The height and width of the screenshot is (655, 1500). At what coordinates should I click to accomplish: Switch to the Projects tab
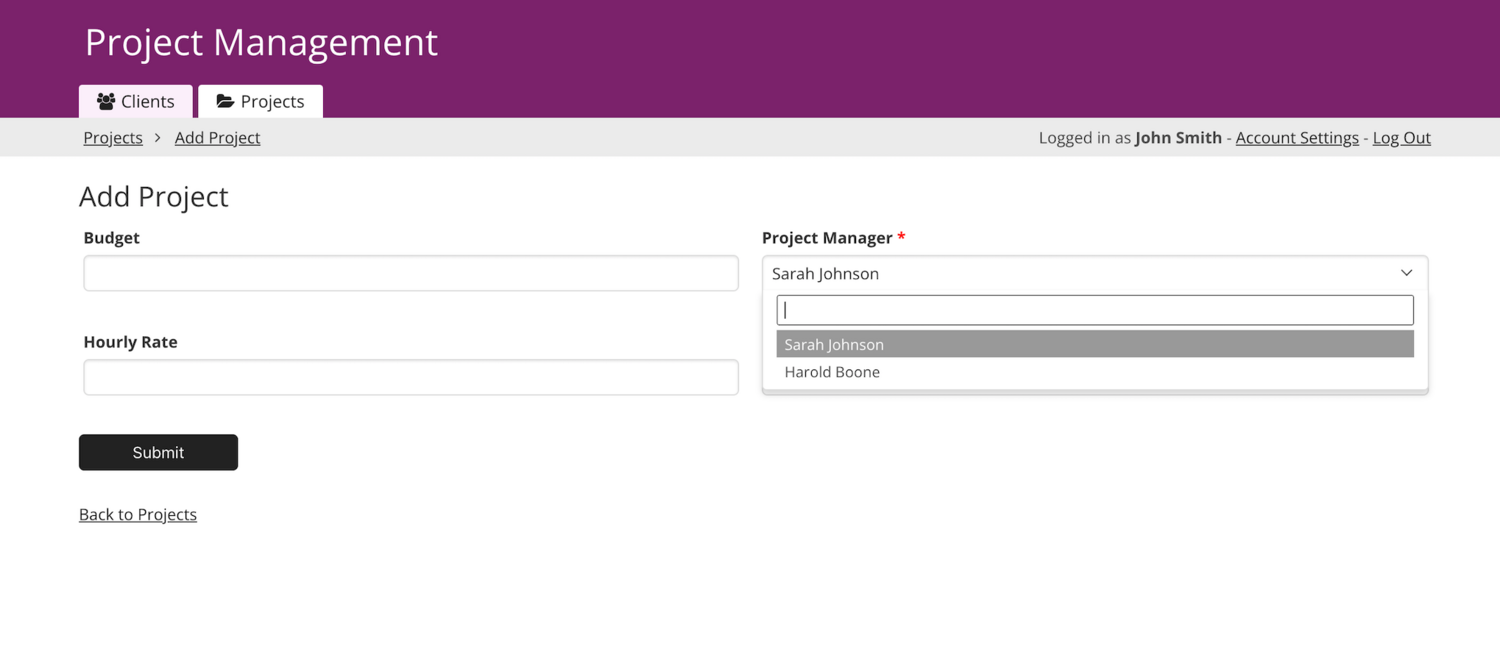click(260, 101)
